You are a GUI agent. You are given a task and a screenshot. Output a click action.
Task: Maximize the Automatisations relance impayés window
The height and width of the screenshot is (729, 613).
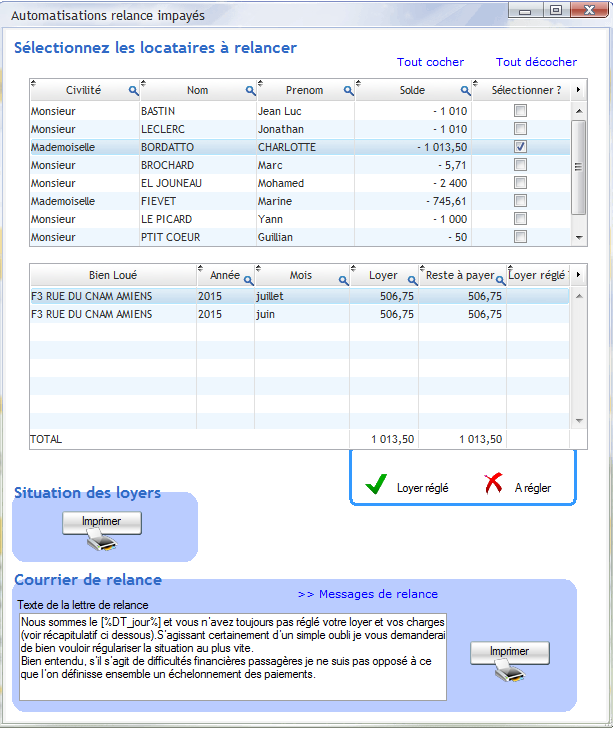click(556, 10)
